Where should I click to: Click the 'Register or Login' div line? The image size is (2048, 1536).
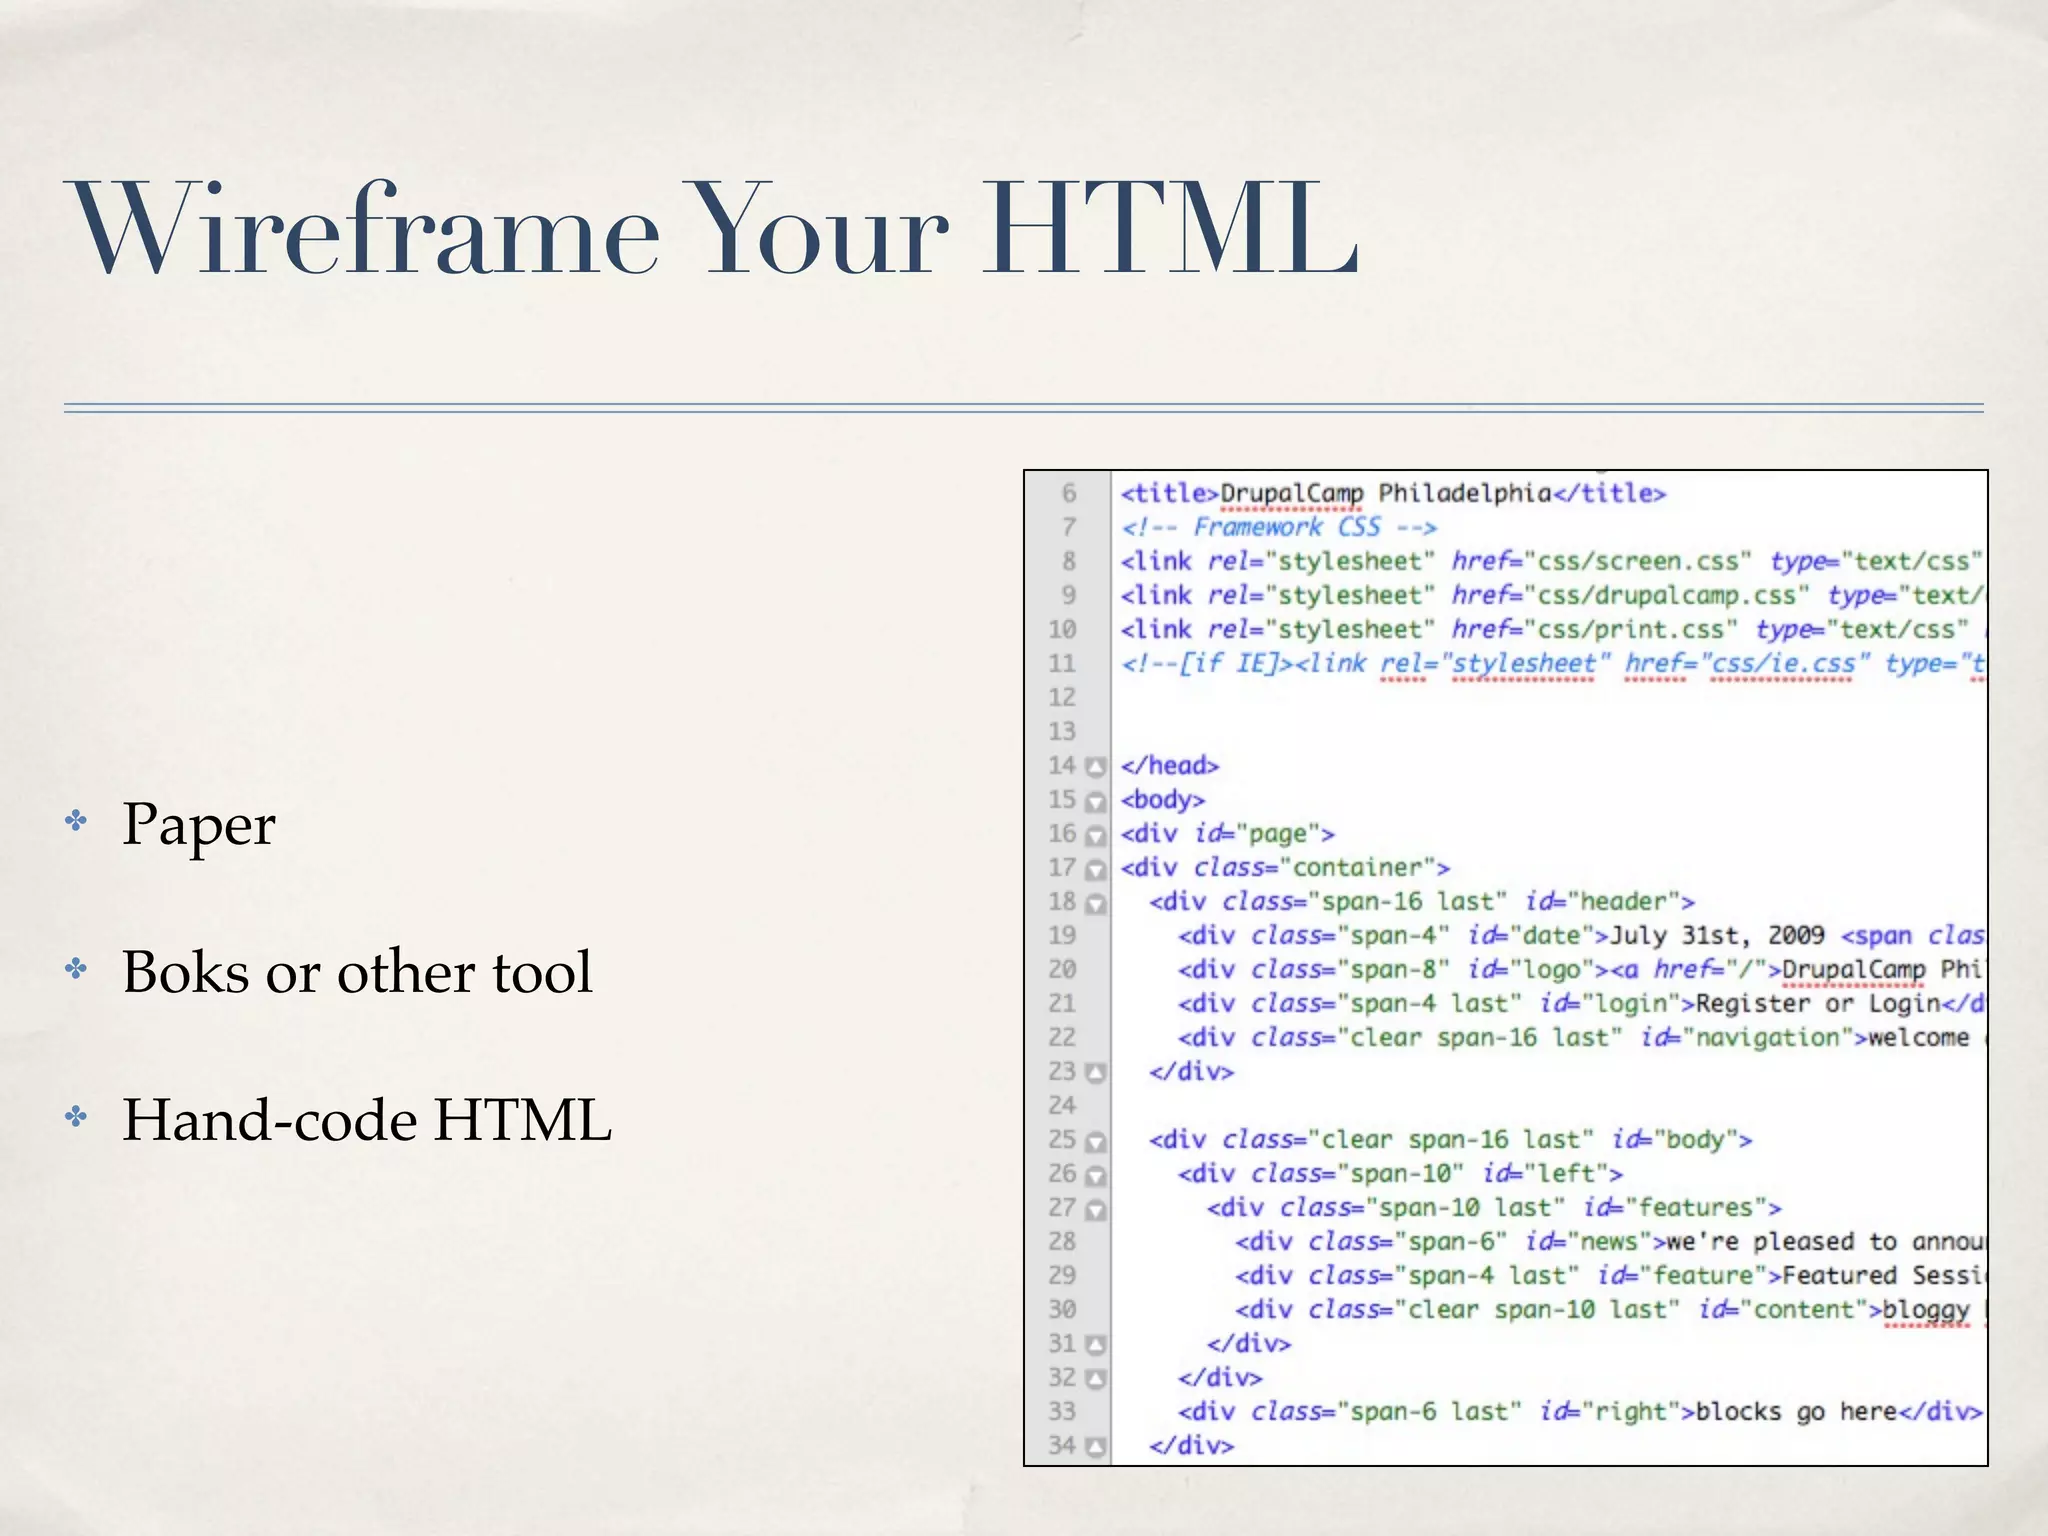coord(1580,1003)
